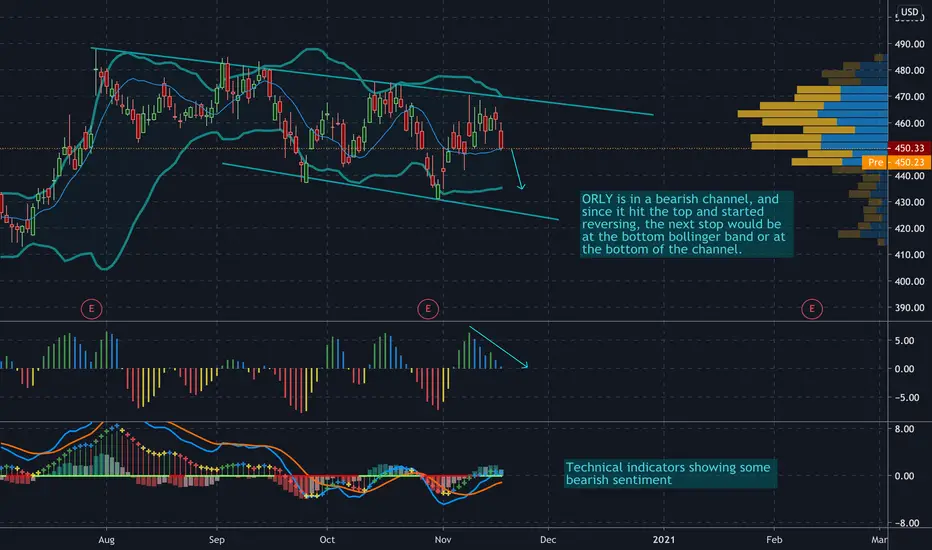
Task: Click the cyan diagonal arrow over the histogram
Action: [x=498, y=347]
